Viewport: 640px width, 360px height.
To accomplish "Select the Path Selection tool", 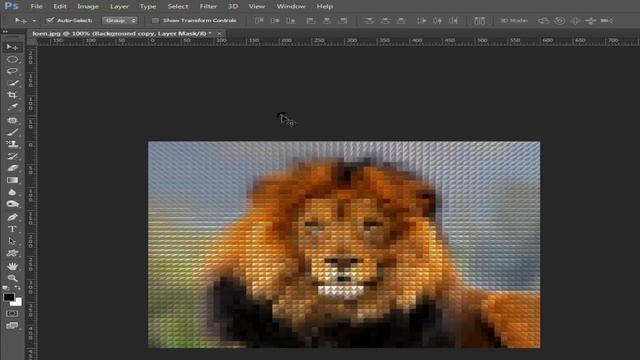I will 12,241.
